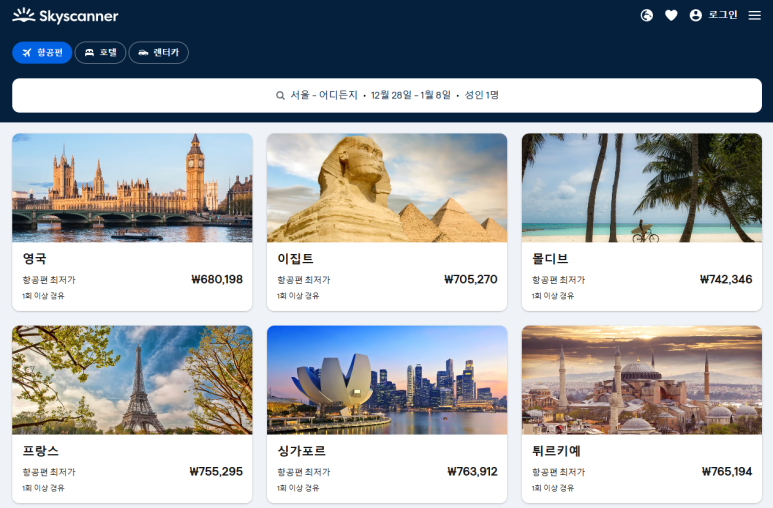This screenshot has width=773, height=508.
Task: Open the 프랑스 Eiffel Tower photo
Action: click(132, 380)
